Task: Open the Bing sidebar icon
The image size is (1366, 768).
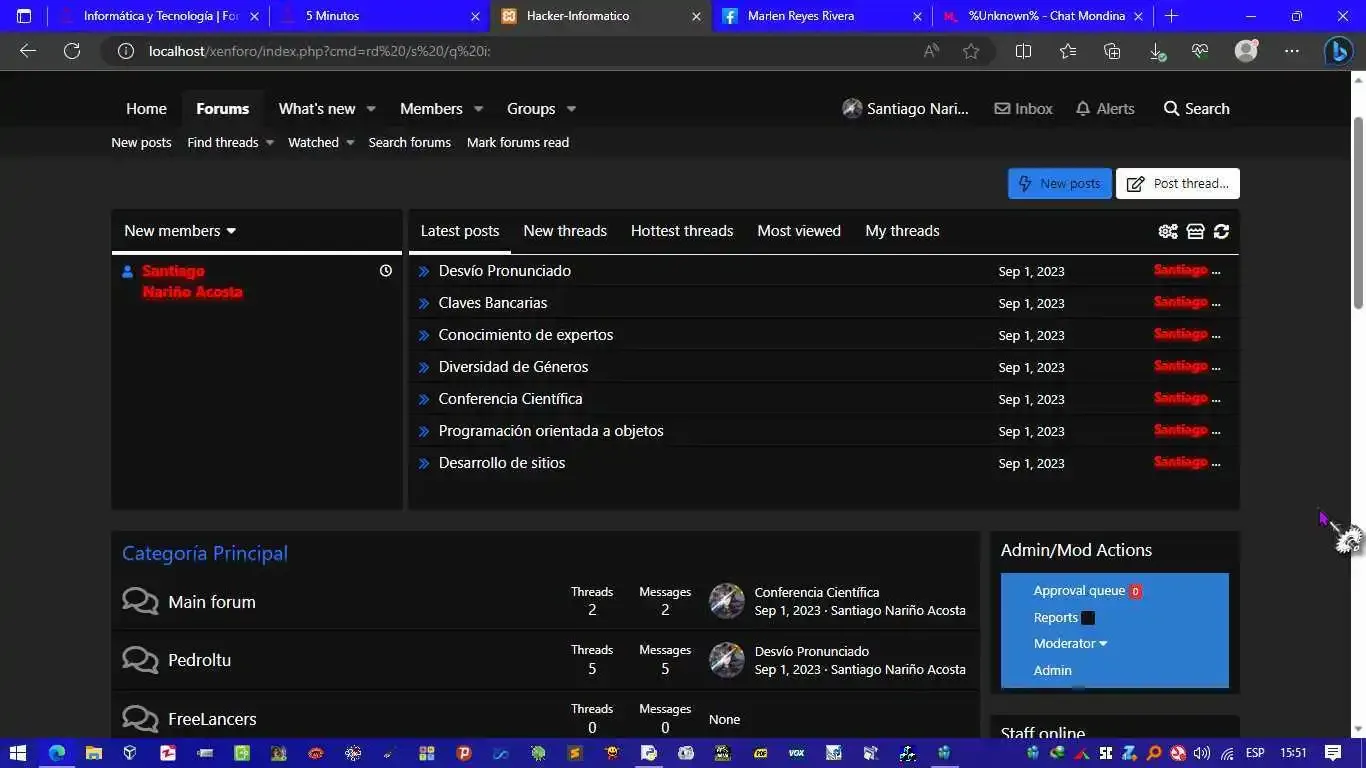Action: 1338,51
